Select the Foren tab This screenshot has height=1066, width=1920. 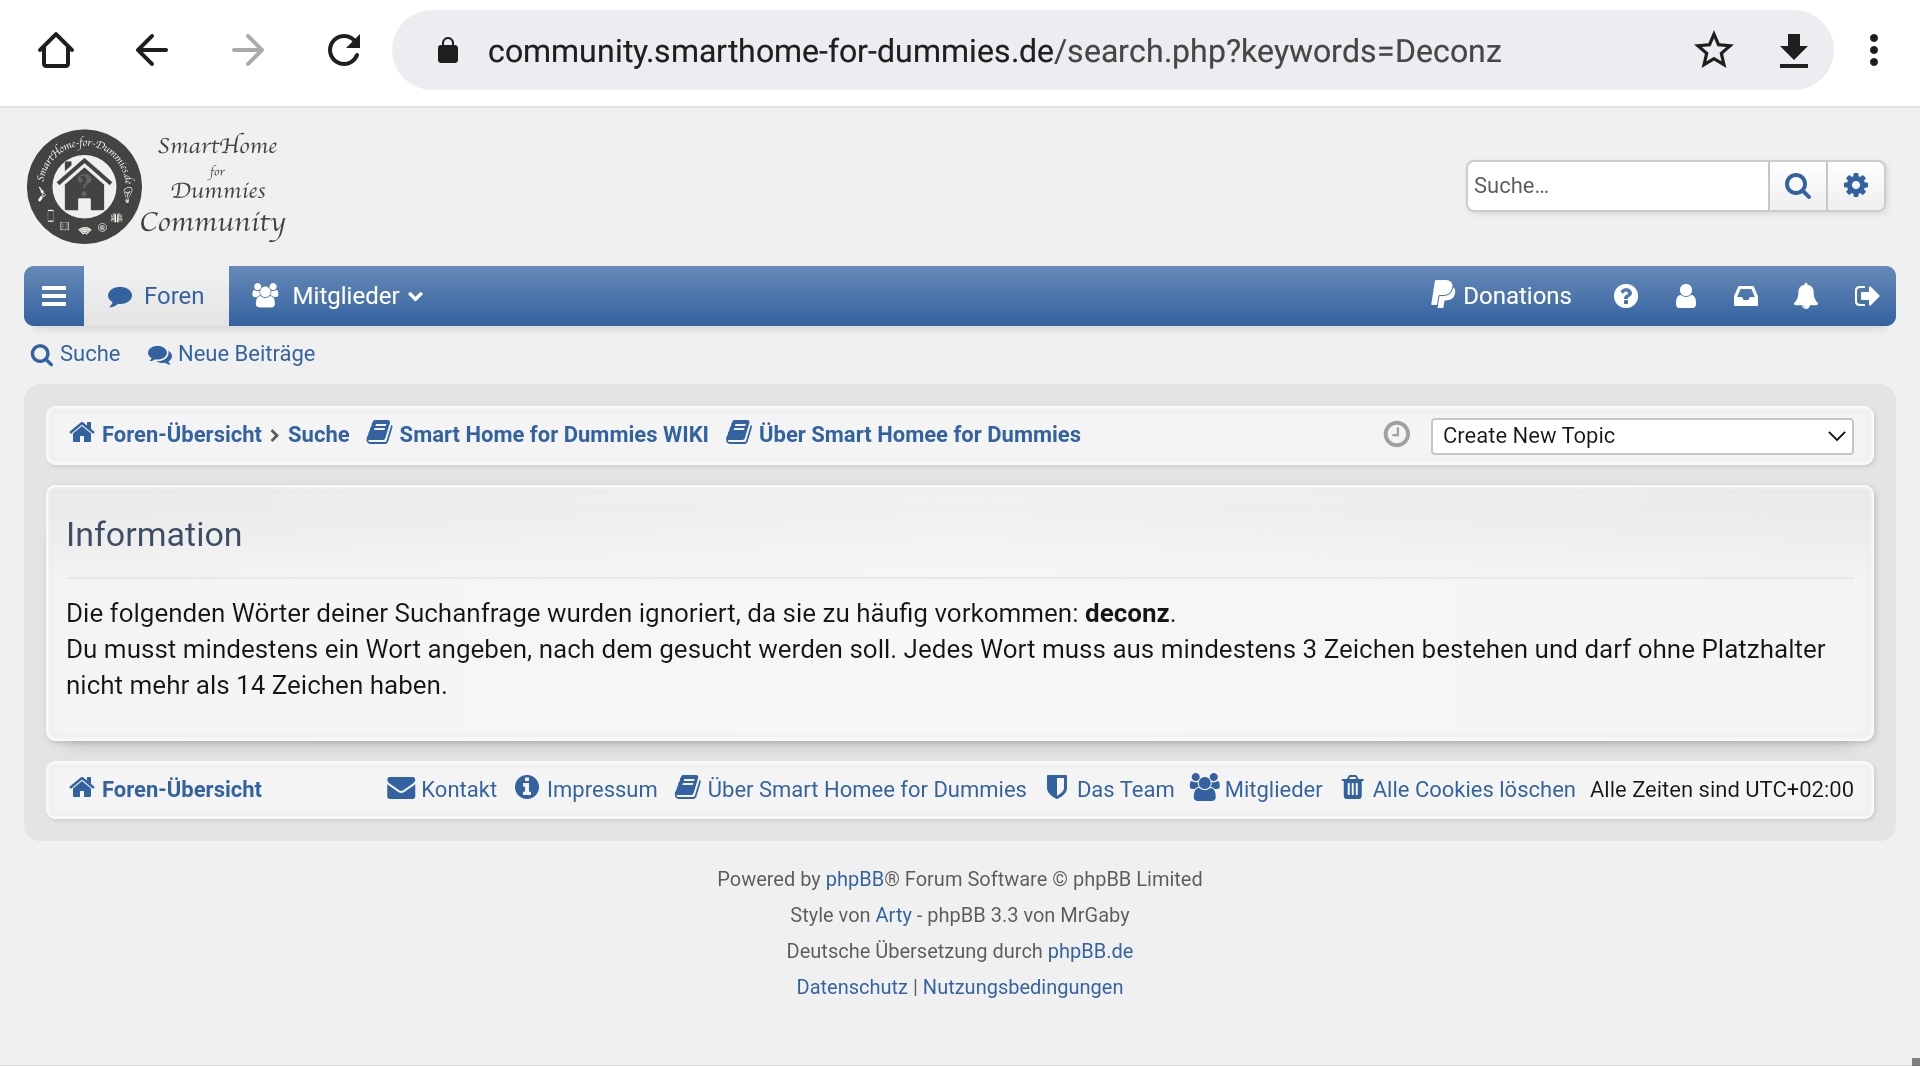(156, 296)
